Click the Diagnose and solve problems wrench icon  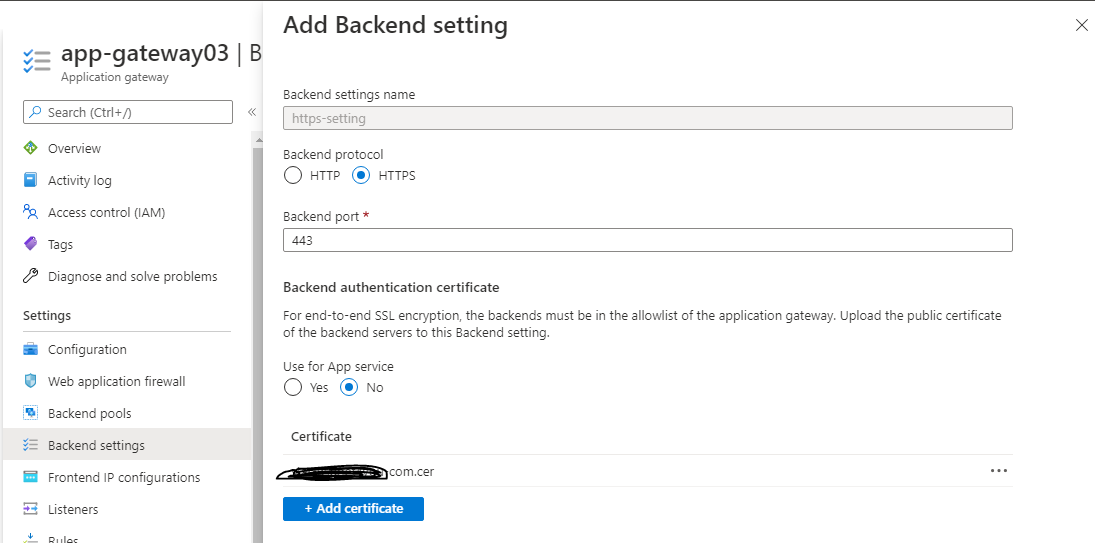point(30,276)
